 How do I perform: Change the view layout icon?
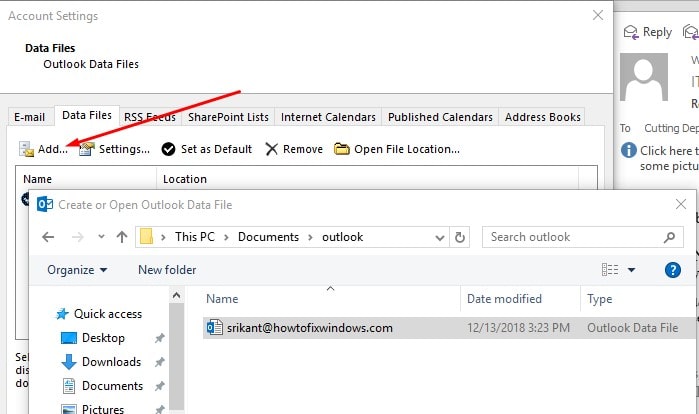(x=610, y=270)
